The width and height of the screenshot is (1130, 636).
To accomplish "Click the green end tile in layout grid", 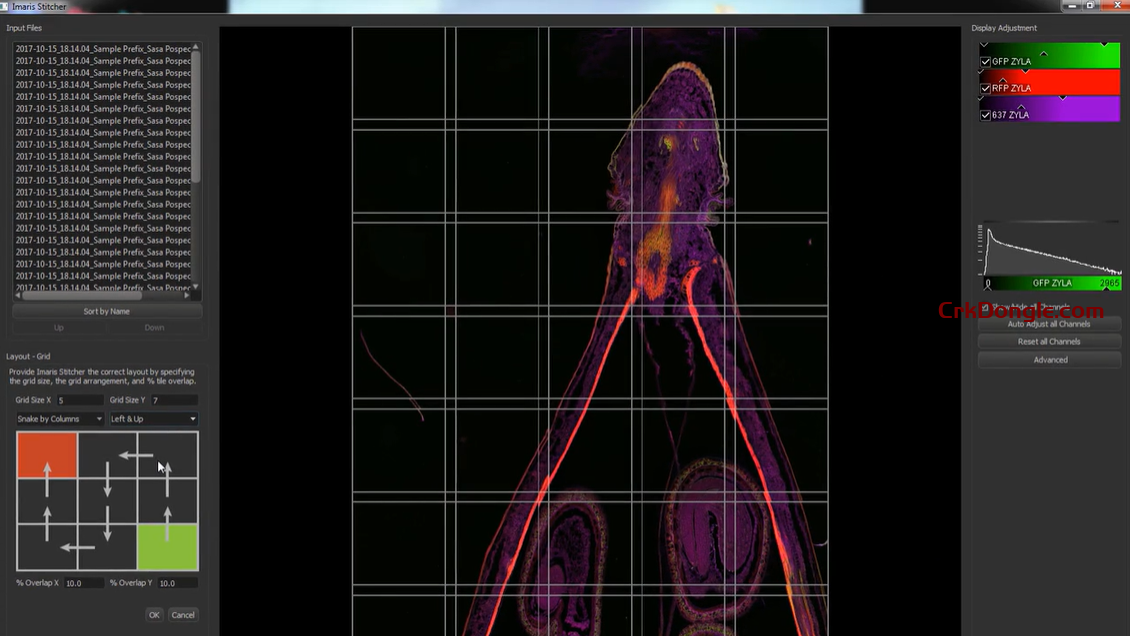I will [x=167, y=547].
